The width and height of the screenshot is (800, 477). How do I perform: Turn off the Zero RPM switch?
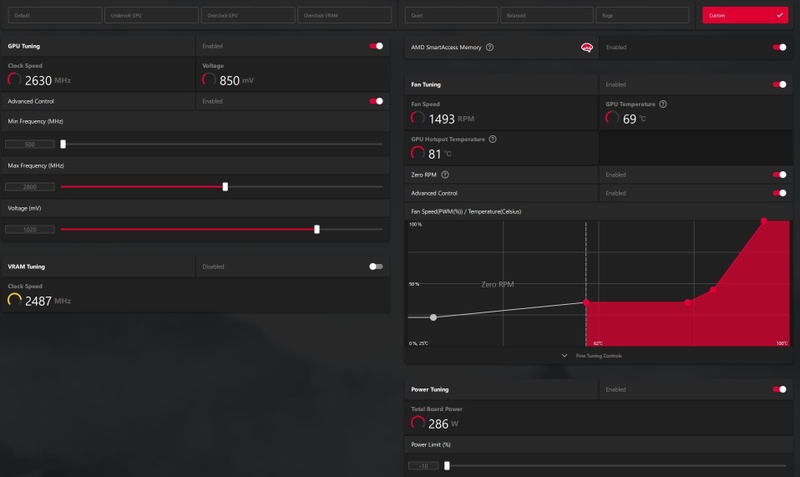(x=779, y=174)
